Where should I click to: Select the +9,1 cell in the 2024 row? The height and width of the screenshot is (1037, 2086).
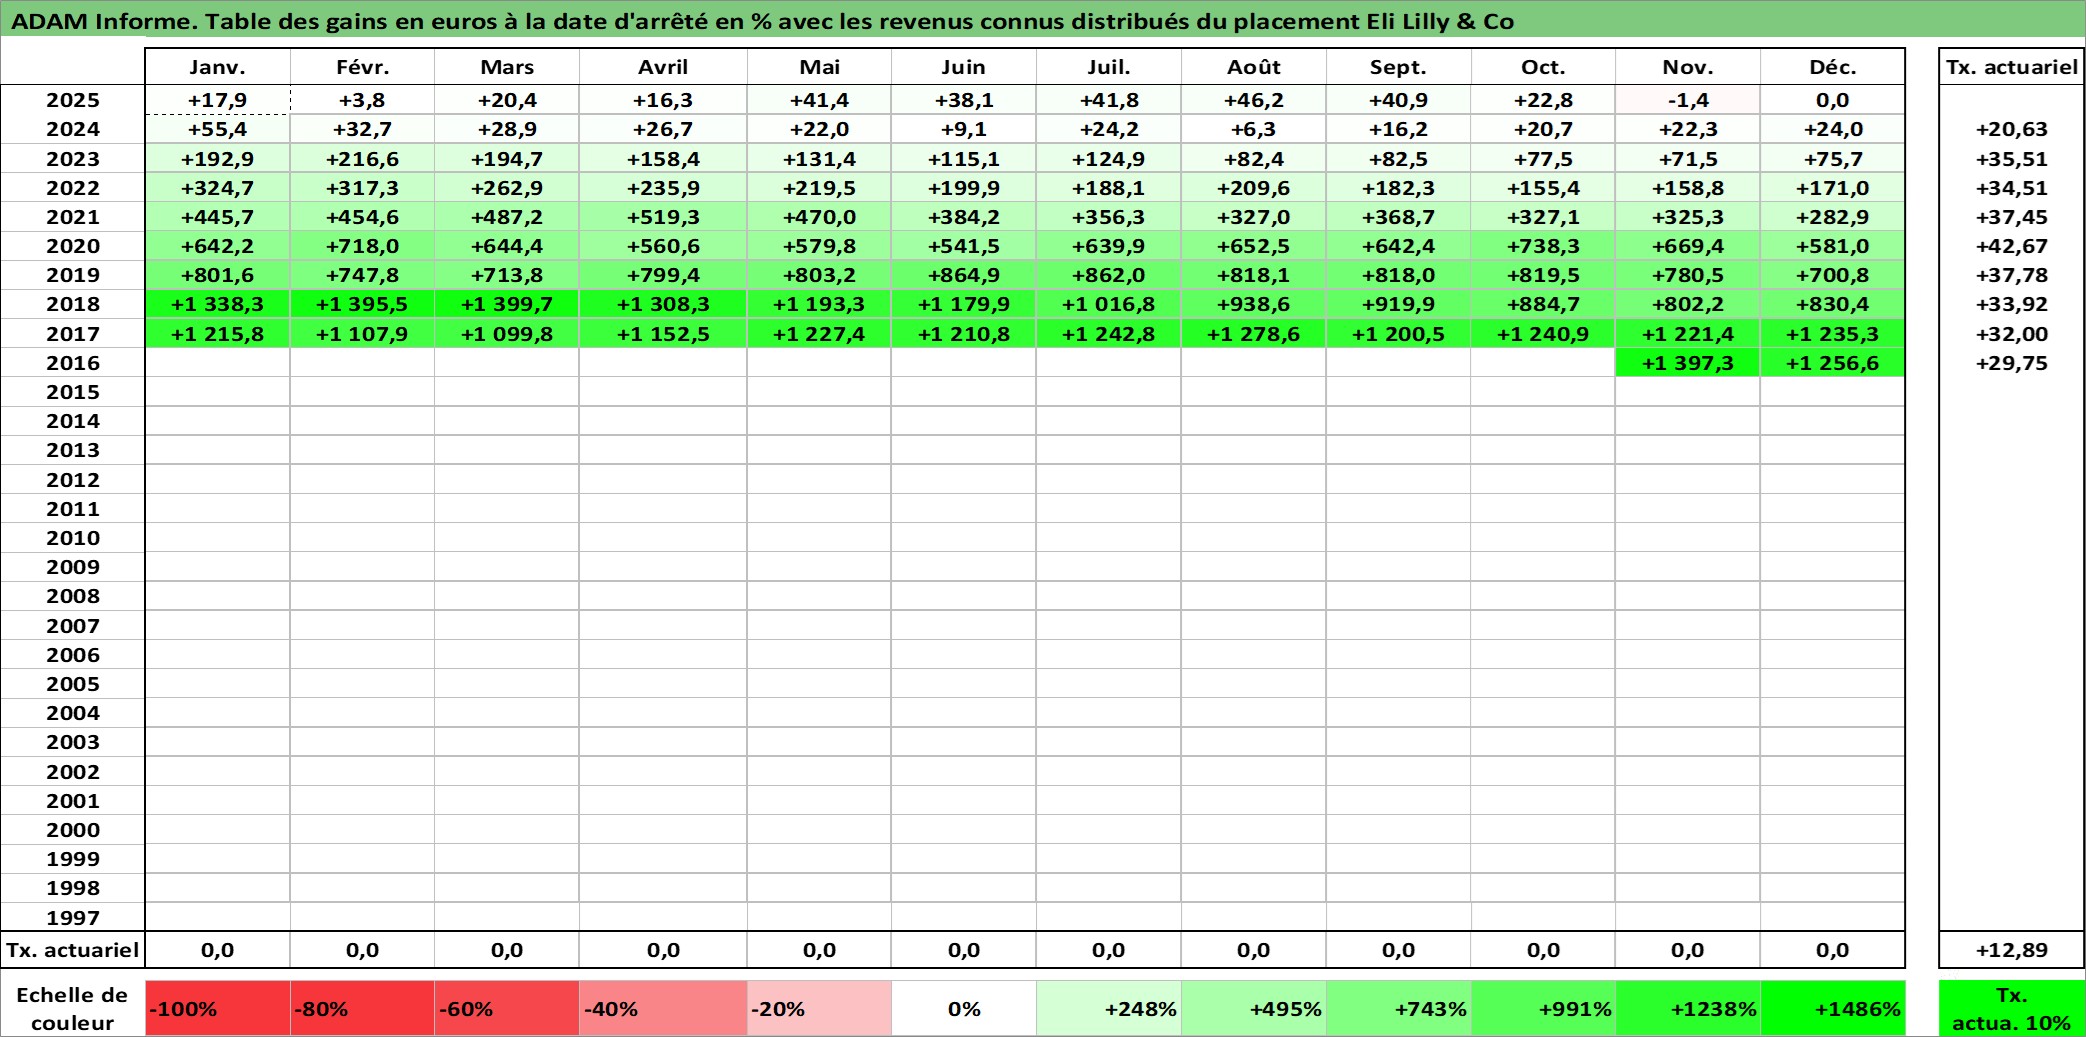pyautogui.click(x=964, y=129)
